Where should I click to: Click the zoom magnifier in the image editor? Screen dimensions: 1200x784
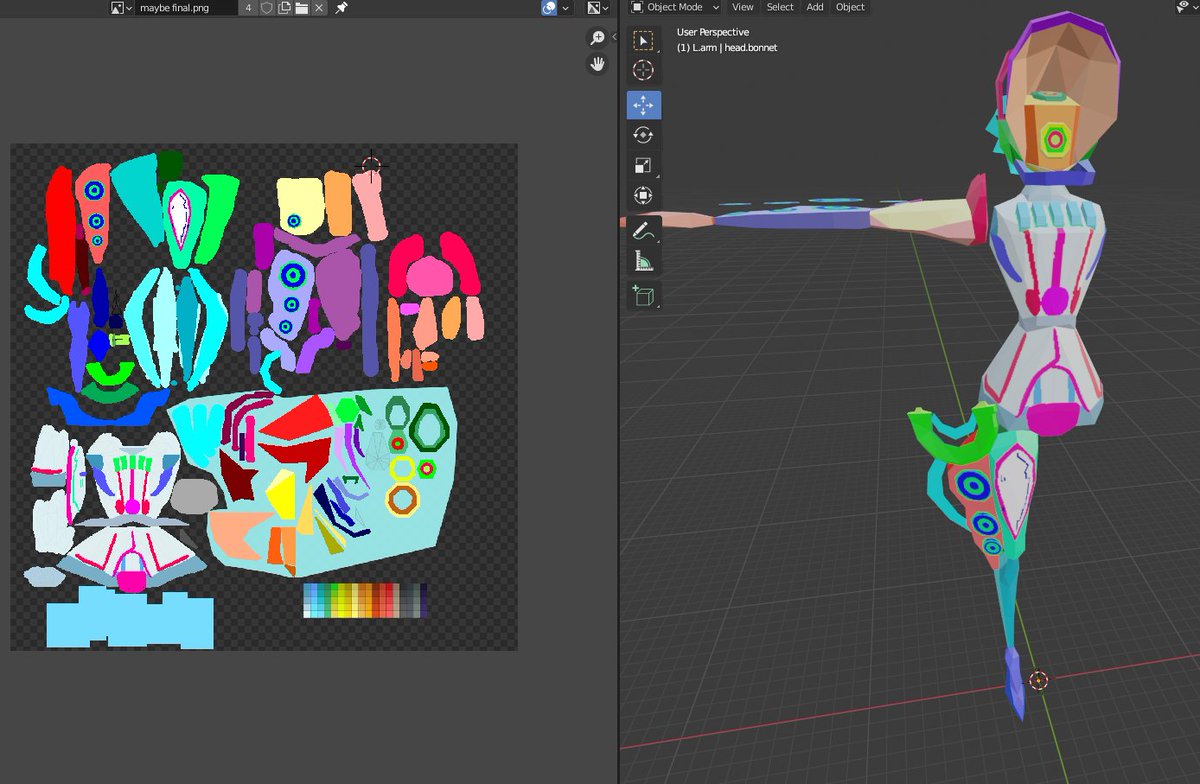point(597,38)
